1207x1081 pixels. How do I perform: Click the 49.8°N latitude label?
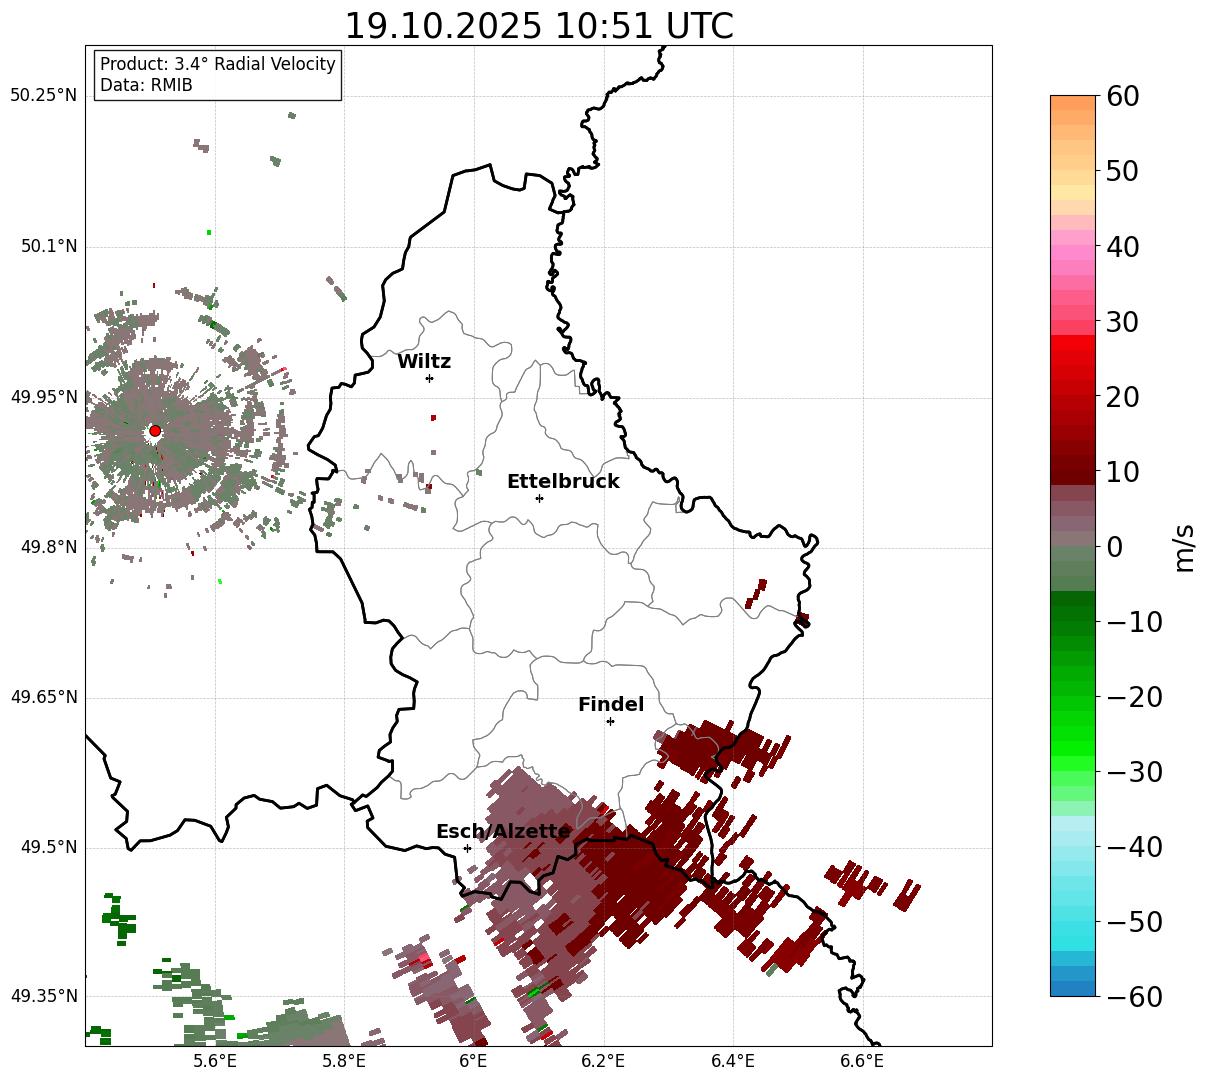tap(48, 548)
